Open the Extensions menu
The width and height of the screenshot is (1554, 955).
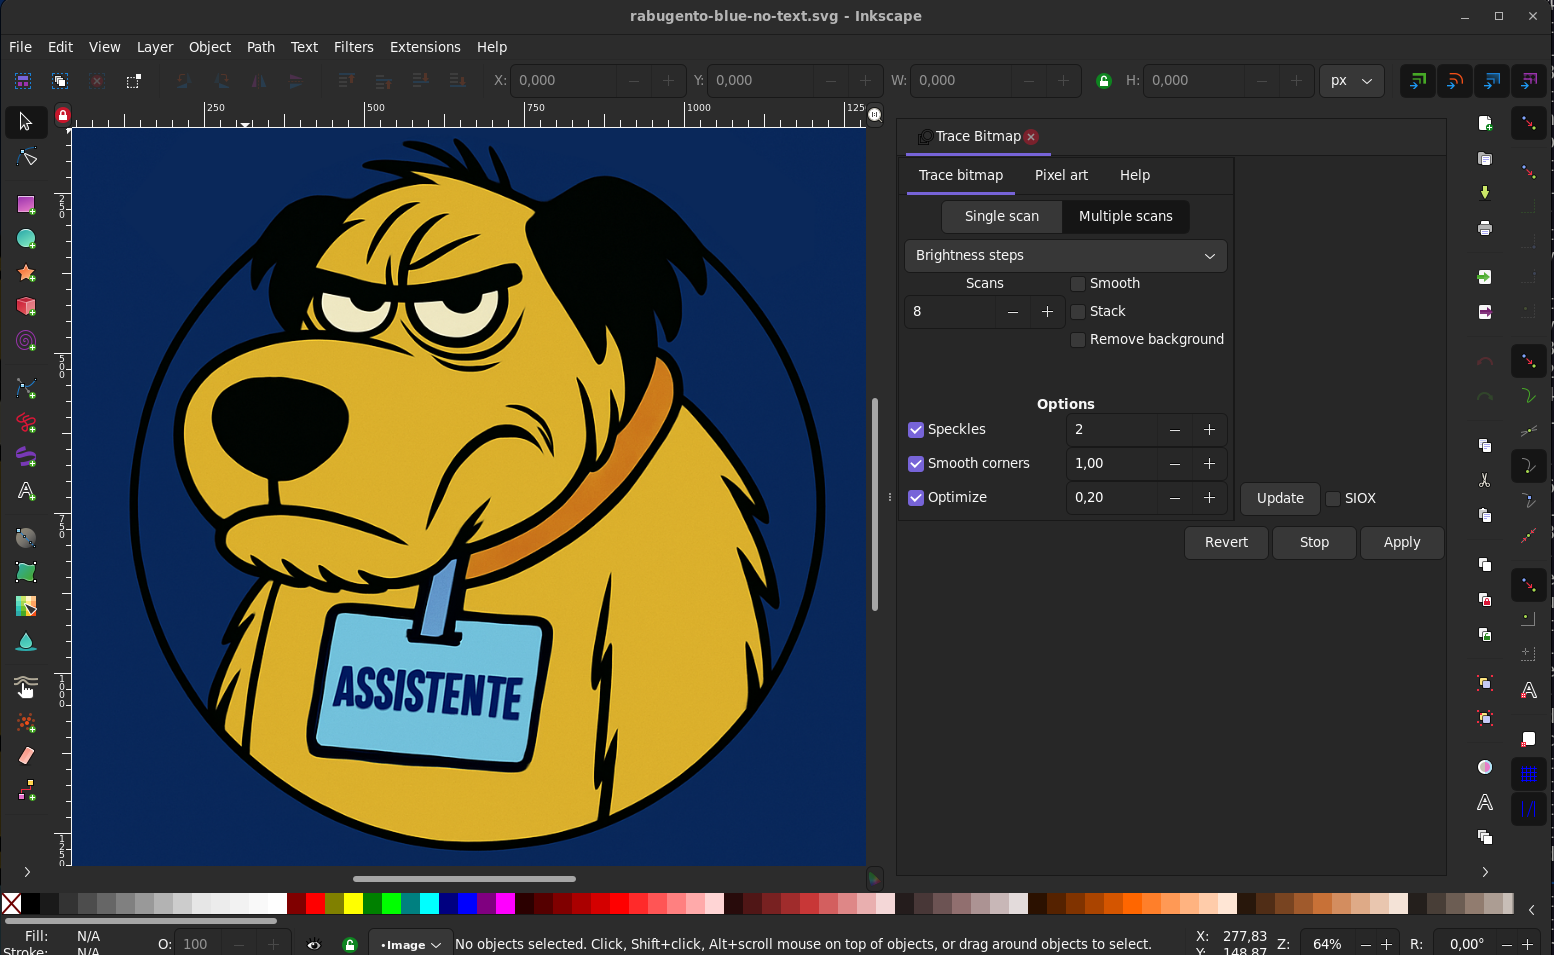pyautogui.click(x=425, y=47)
